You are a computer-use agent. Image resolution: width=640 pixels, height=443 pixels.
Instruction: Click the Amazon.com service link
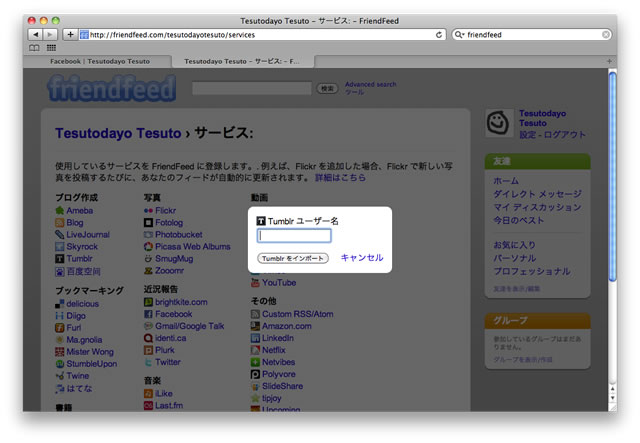287,326
